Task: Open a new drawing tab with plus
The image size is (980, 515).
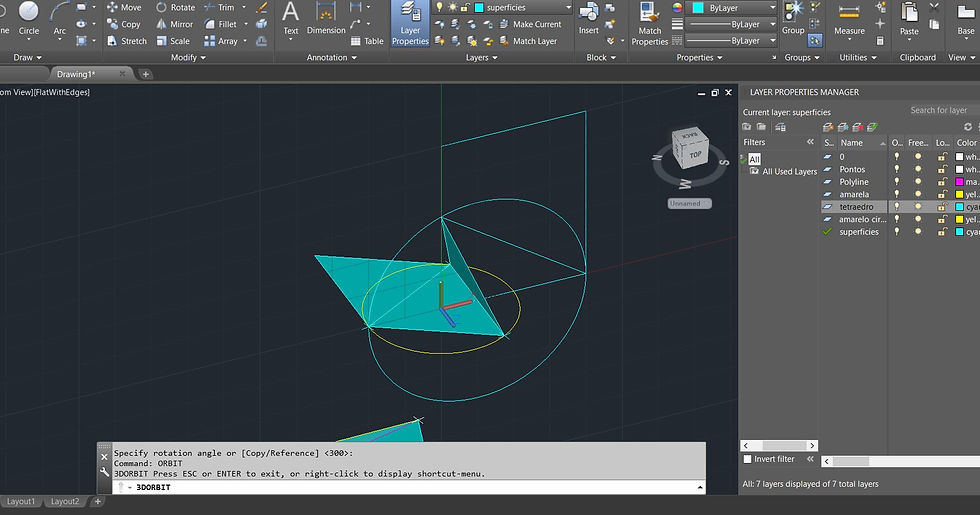Action: pos(145,74)
